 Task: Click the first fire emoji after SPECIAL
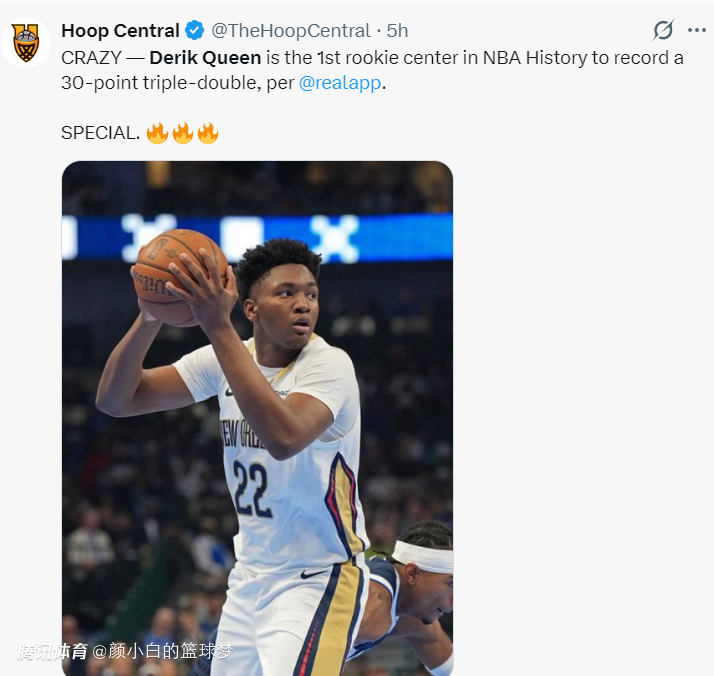(x=157, y=133)
